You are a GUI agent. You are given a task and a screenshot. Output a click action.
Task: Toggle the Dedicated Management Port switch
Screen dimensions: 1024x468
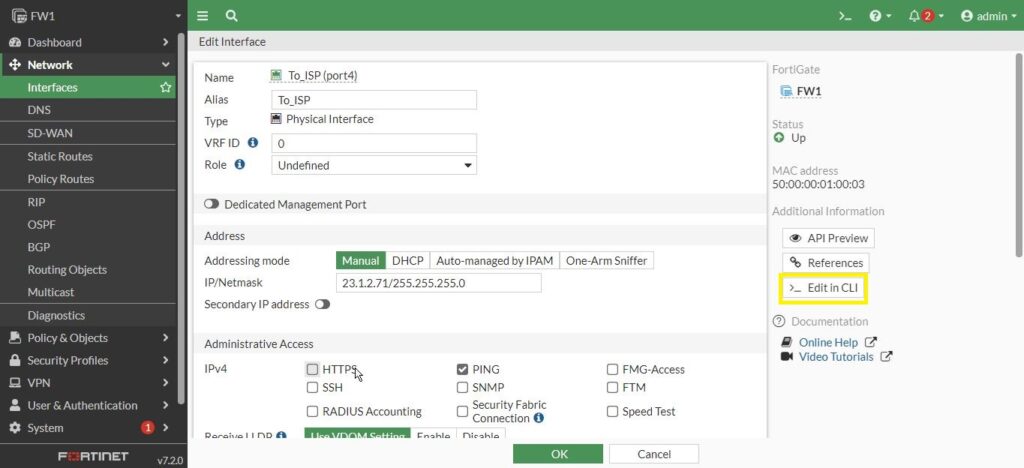(211, 204)
